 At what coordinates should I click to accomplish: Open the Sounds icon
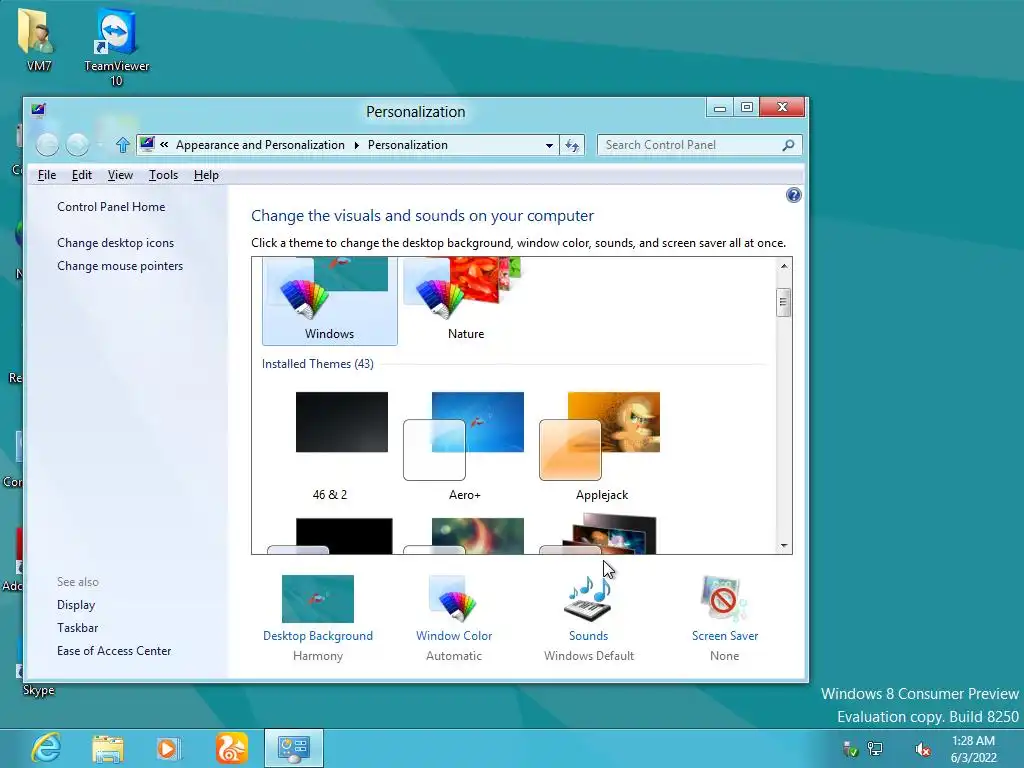588,598
